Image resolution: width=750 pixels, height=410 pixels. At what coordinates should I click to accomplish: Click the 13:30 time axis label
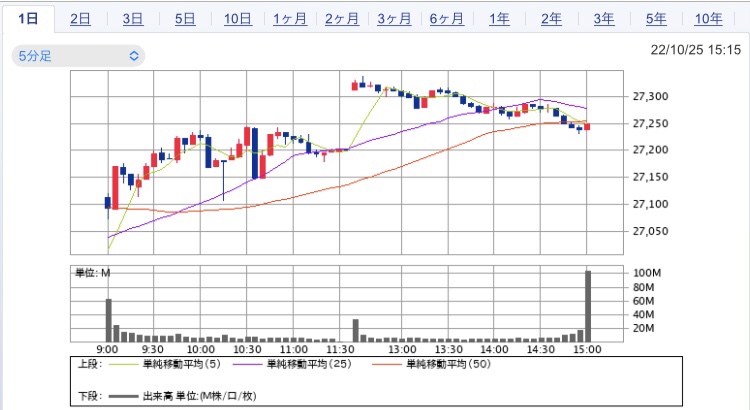449,350
